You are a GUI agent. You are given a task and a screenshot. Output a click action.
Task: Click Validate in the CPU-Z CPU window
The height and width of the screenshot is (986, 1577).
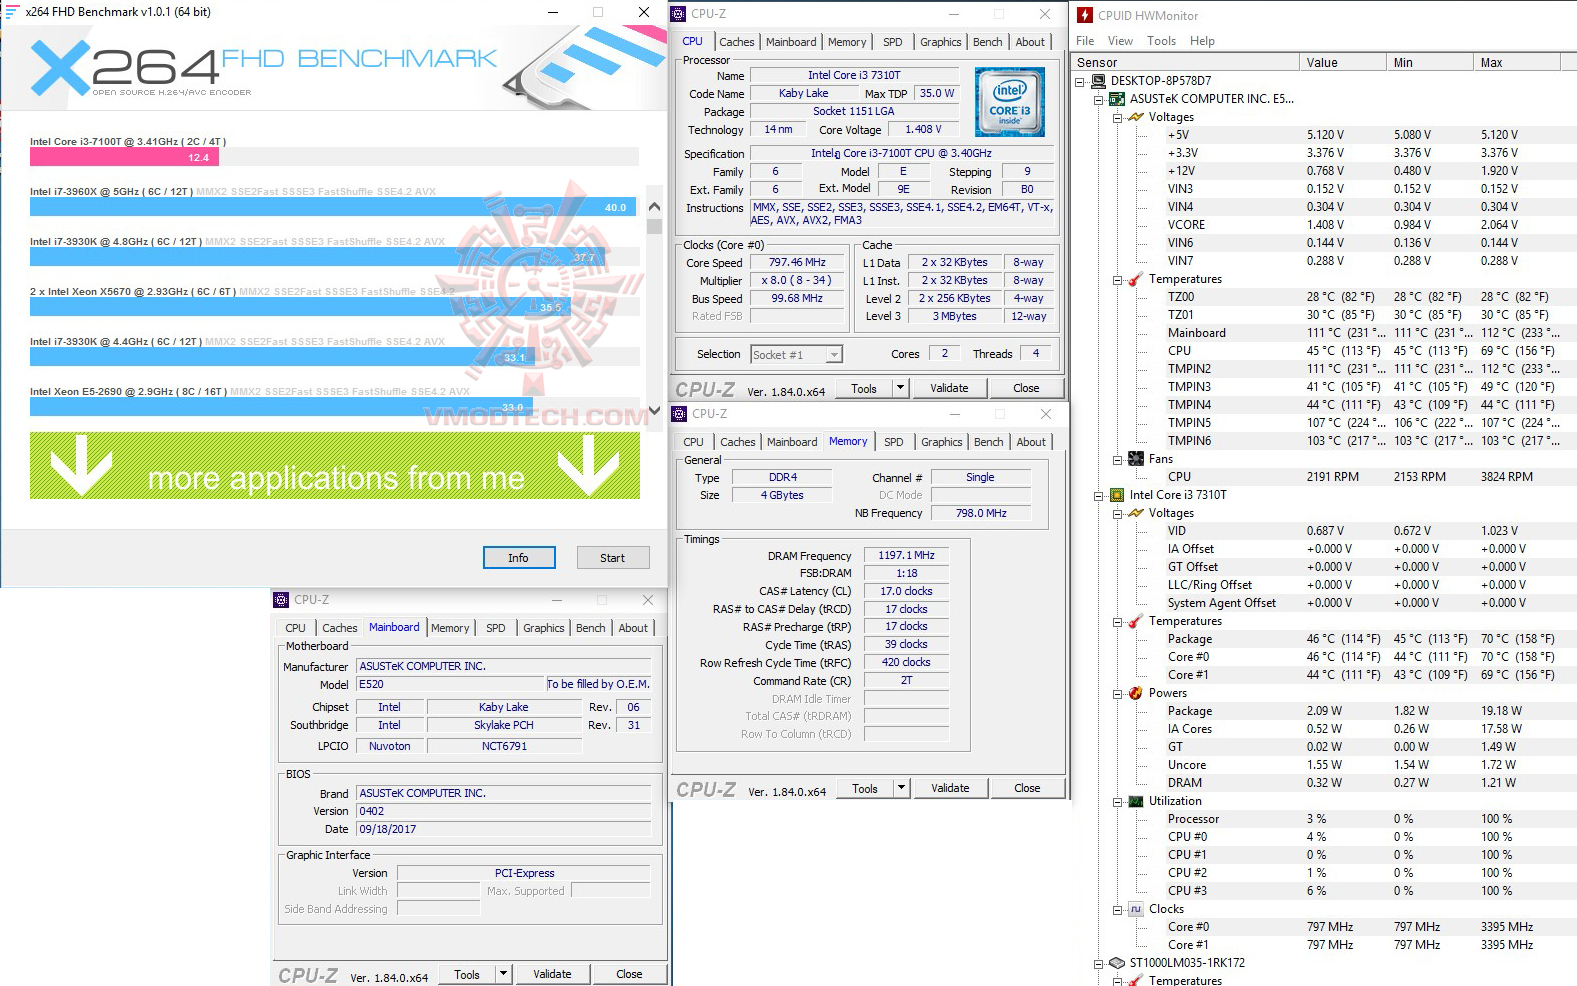pos(949,388)
